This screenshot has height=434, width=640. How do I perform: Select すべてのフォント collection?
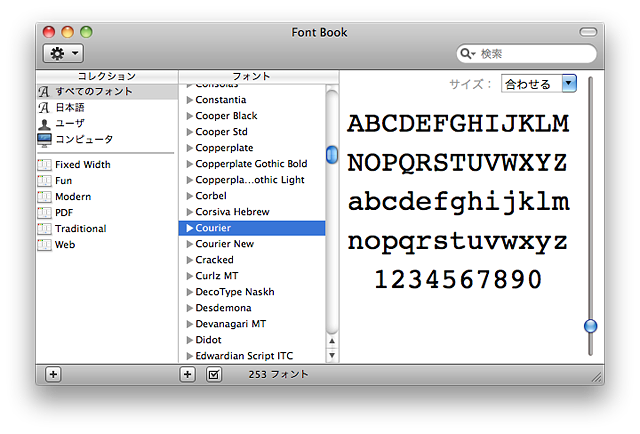click(107, 91)
